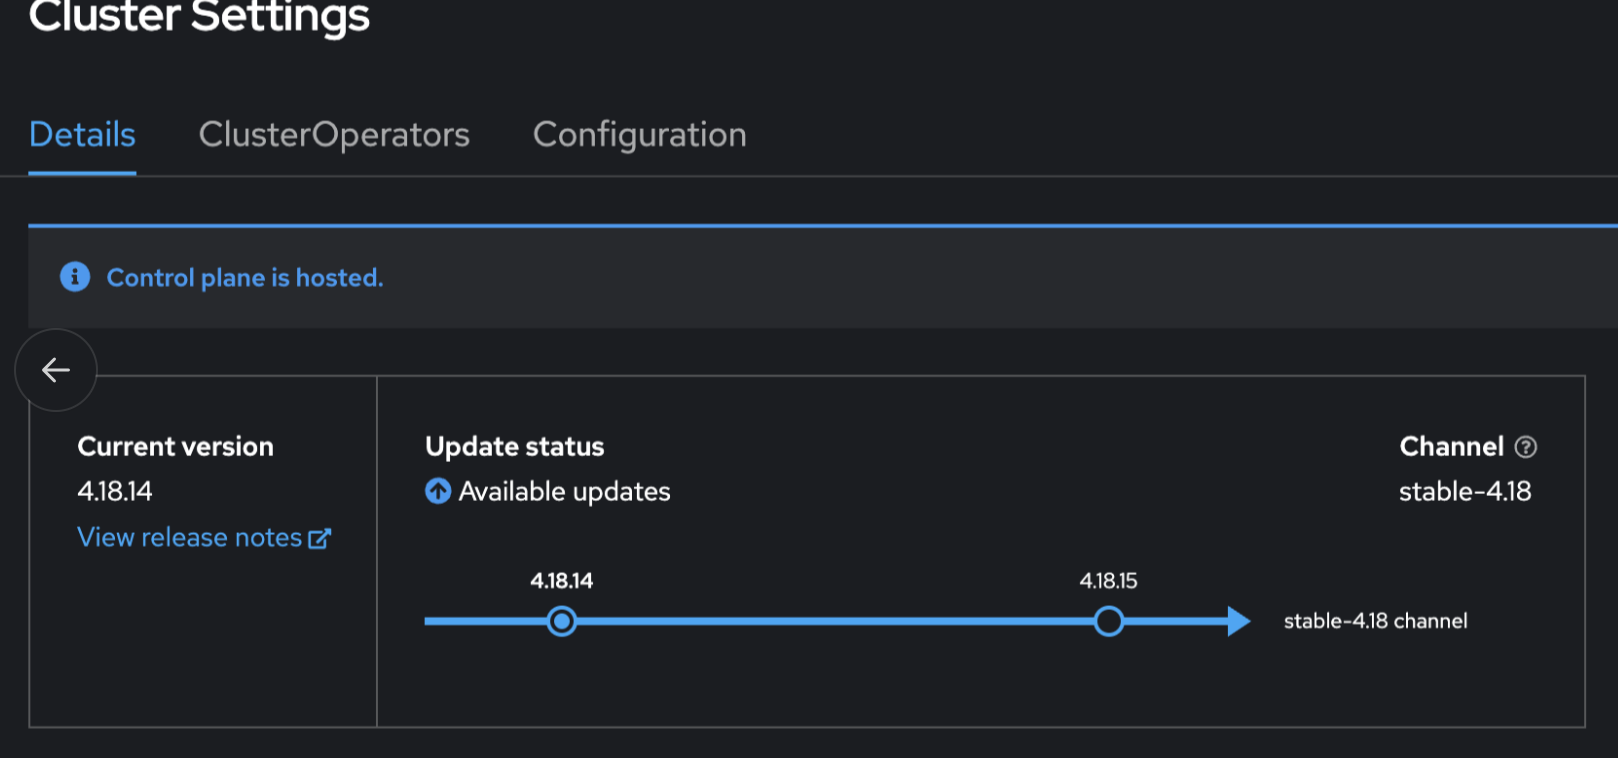Go to the Configuration tab
This screenshot has height=758, width=1618.
click(639, 135)
